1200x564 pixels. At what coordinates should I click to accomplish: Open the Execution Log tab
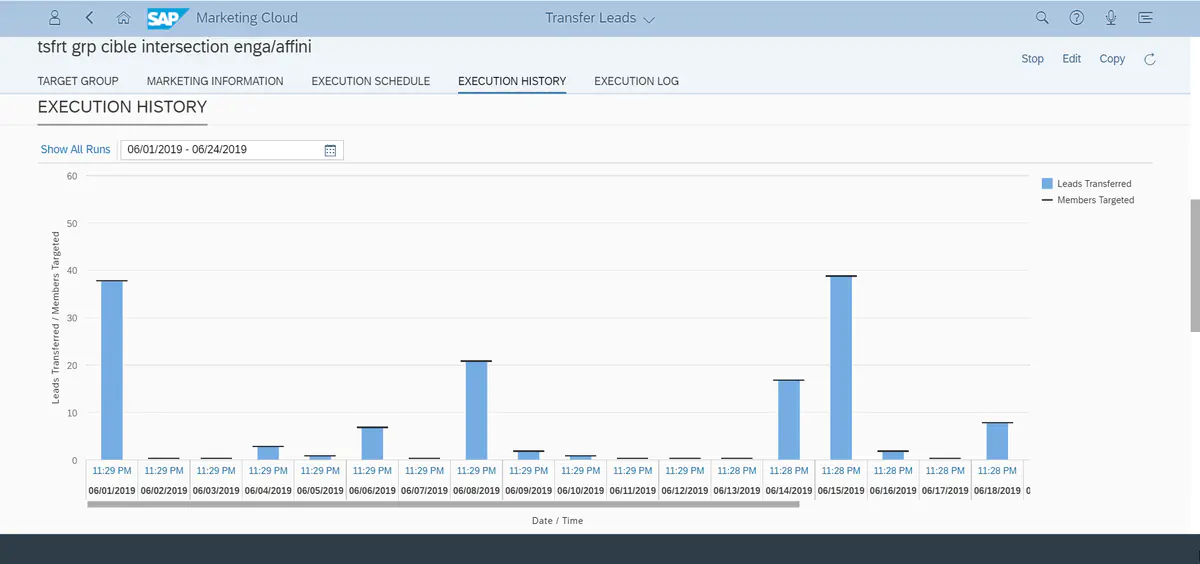click(x=636, y=81)
